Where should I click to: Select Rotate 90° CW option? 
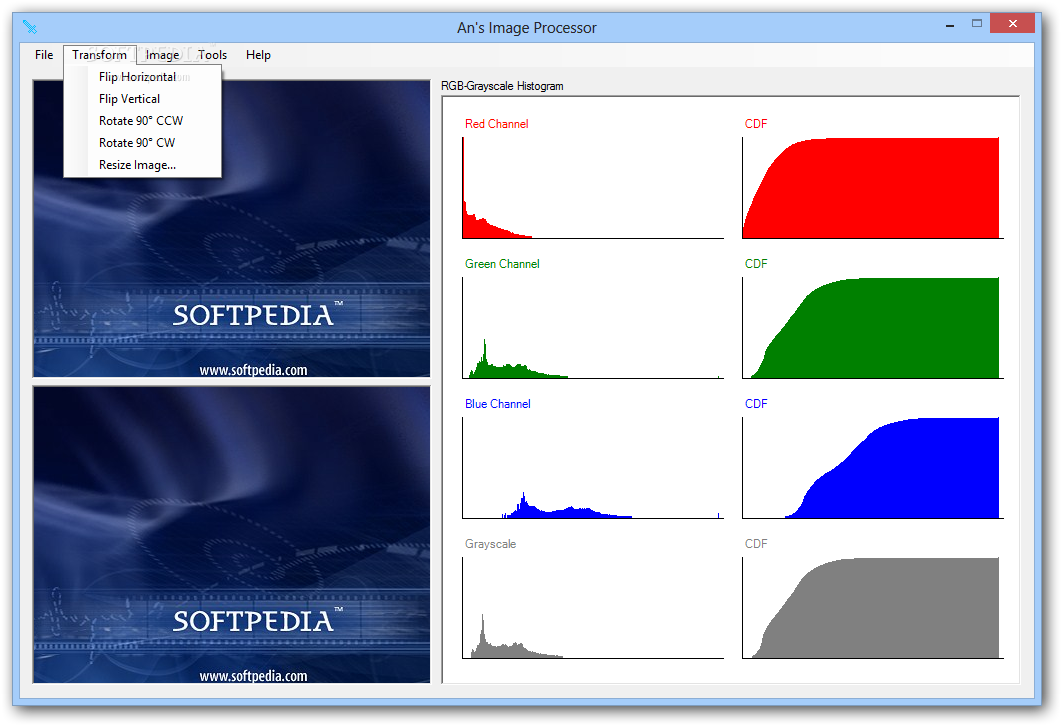coord(143,143)
